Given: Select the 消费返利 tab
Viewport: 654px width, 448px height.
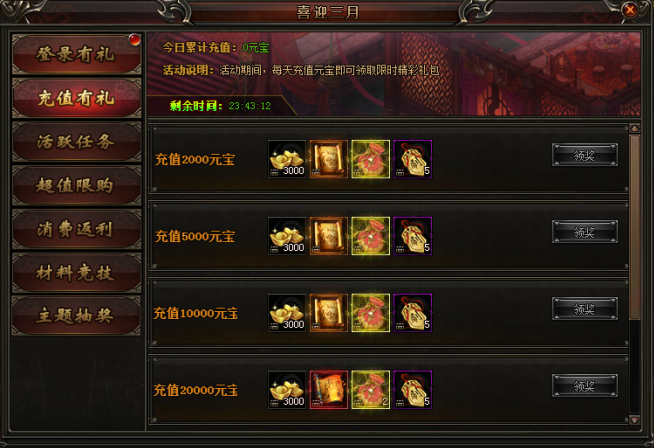Looking at the screenshot, I should coord(77,229).
